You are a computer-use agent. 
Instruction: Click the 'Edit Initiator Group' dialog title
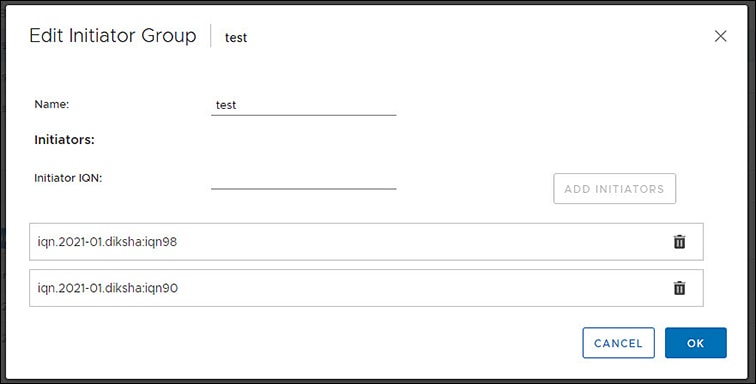(x=113, y=36)
